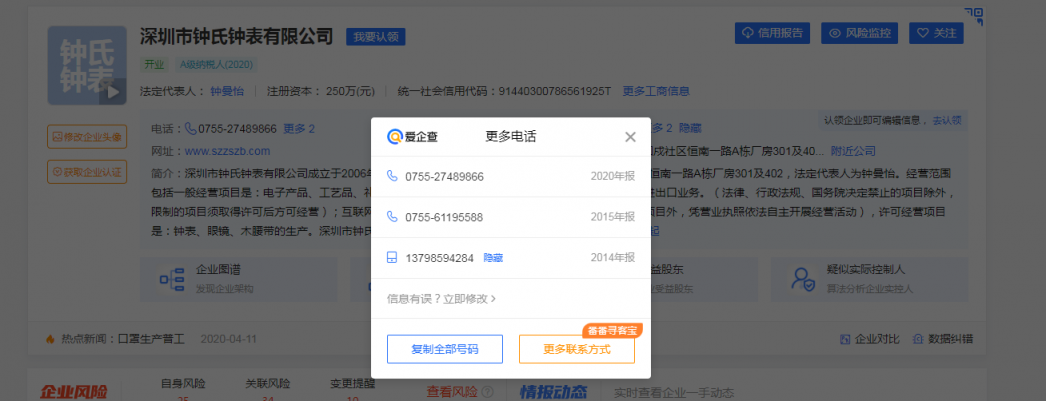Click 修改企业头像 button
This screenshot has width=1046, height=401.
pyautogui.click(x=87, y=137)
